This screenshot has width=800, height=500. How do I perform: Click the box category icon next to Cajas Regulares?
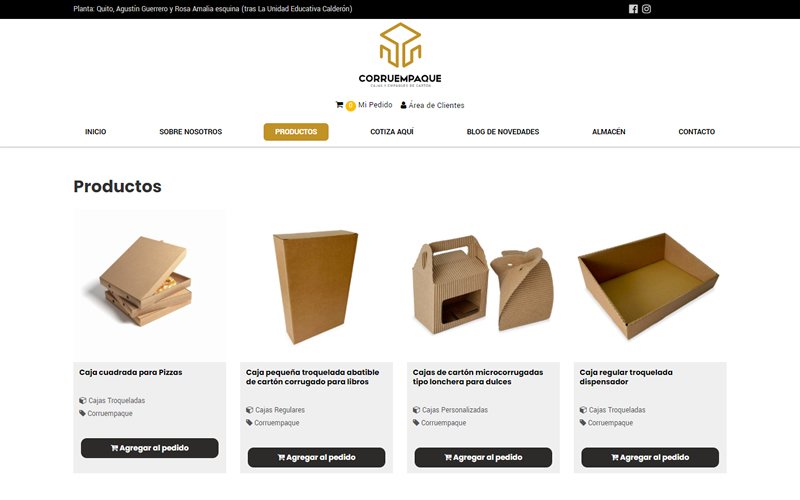pos(249,410)
